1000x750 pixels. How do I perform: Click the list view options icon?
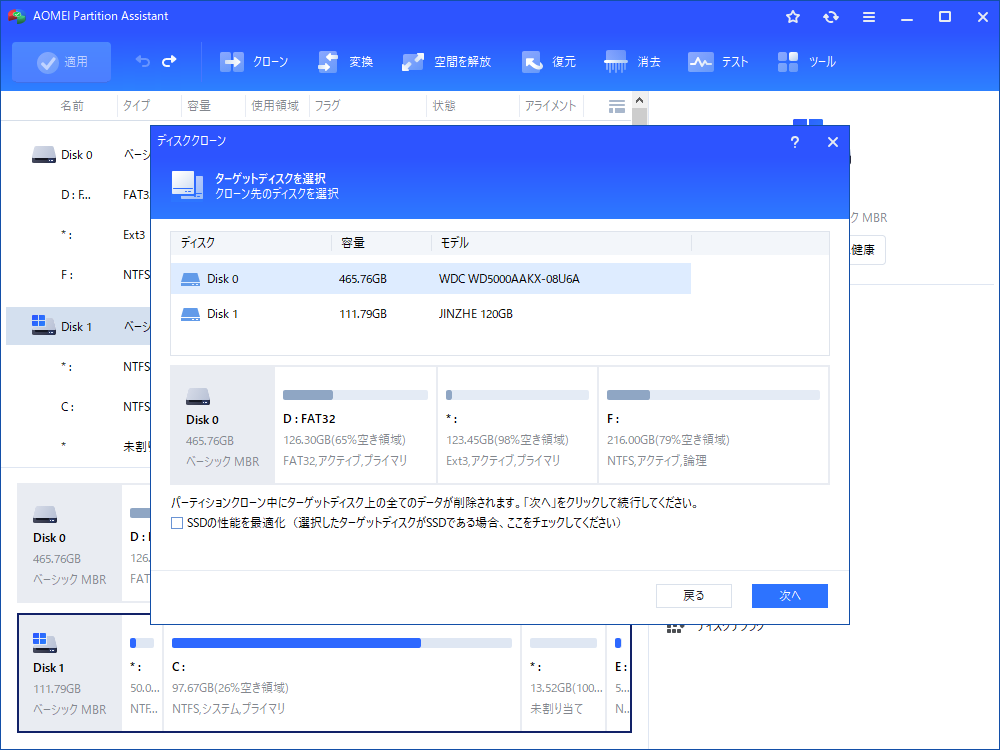(617, 107)
